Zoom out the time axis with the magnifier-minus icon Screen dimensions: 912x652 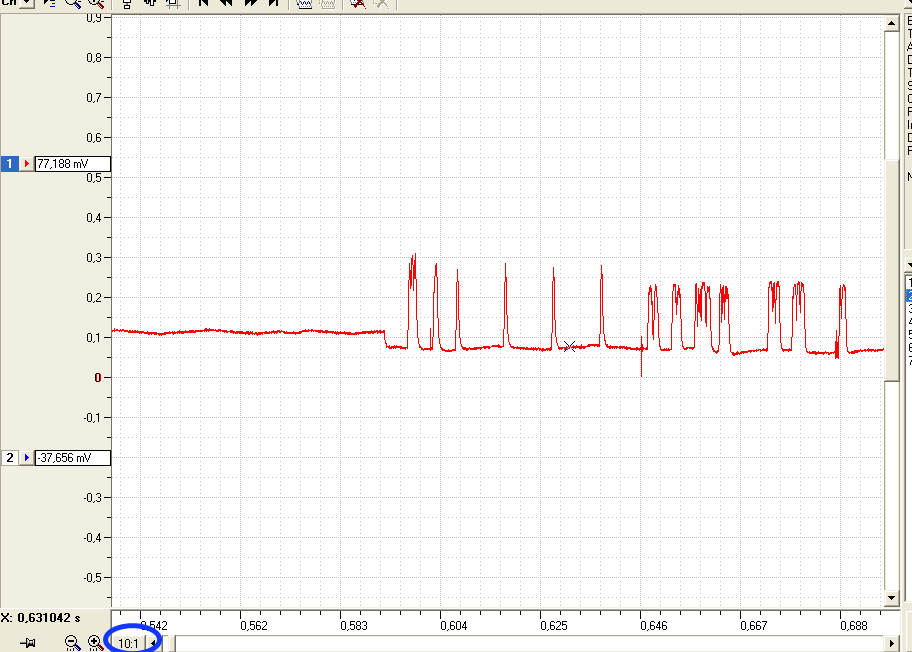coord(72,643)
